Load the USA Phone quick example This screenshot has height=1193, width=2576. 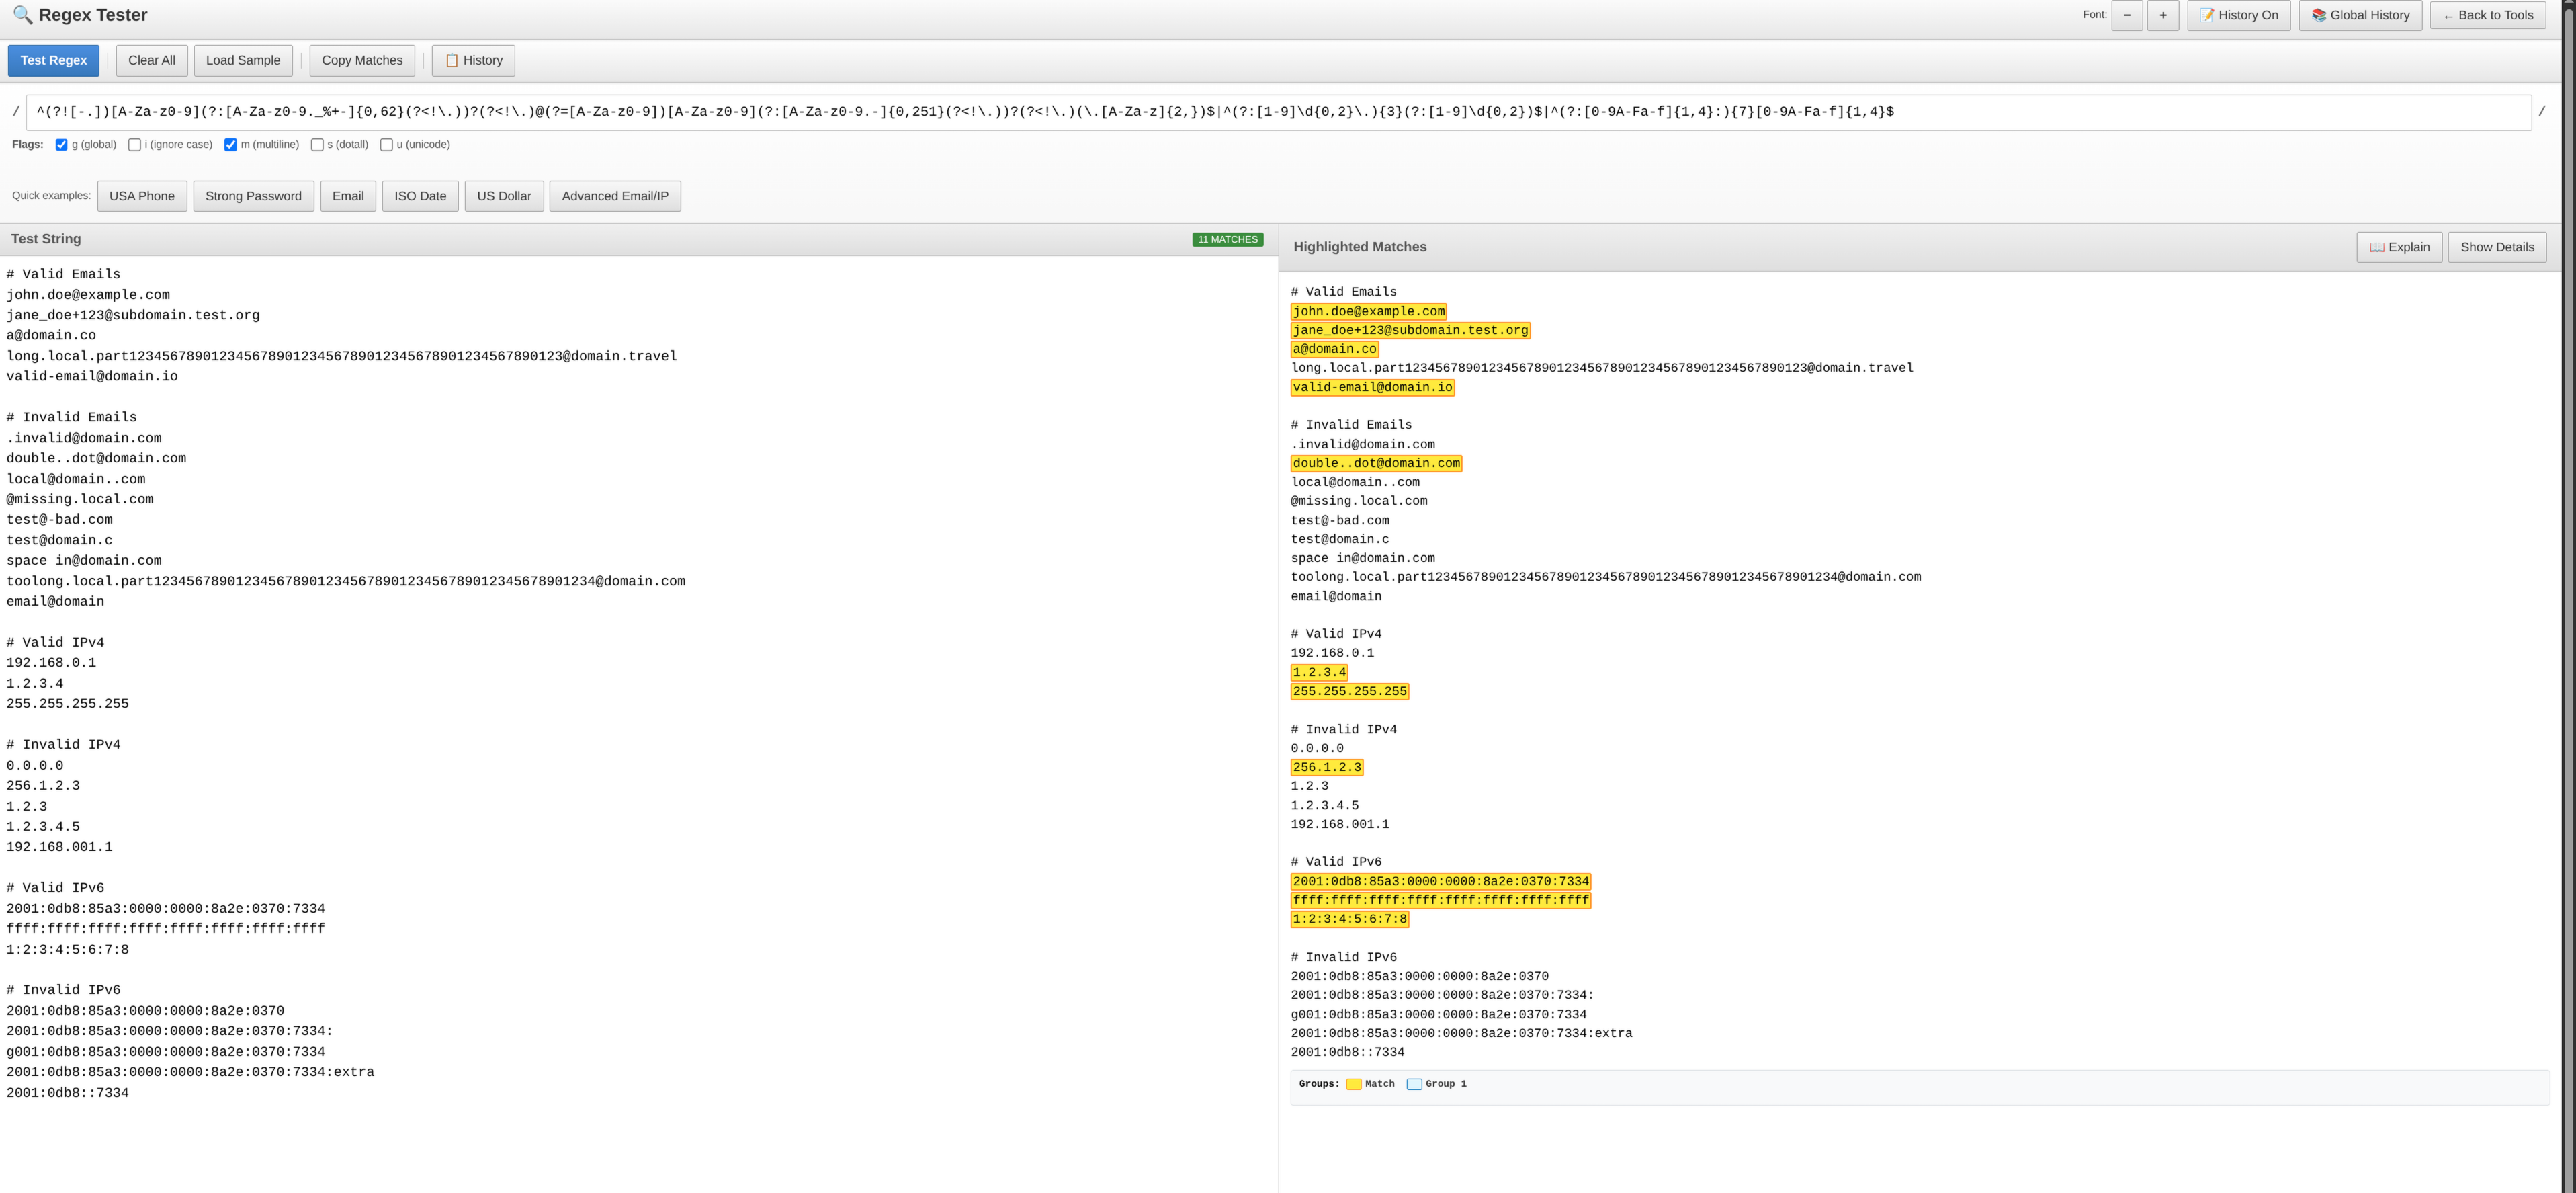coord(141,196)
